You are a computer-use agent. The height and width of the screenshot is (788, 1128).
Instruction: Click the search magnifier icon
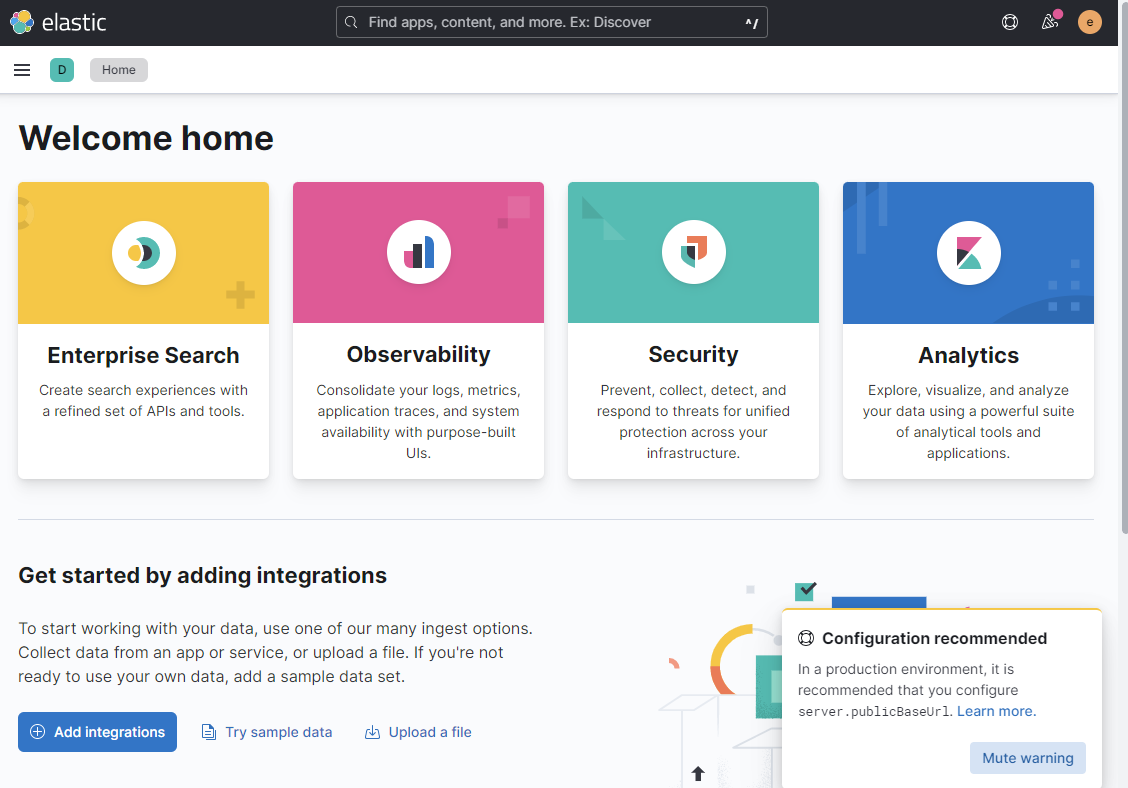351,22
